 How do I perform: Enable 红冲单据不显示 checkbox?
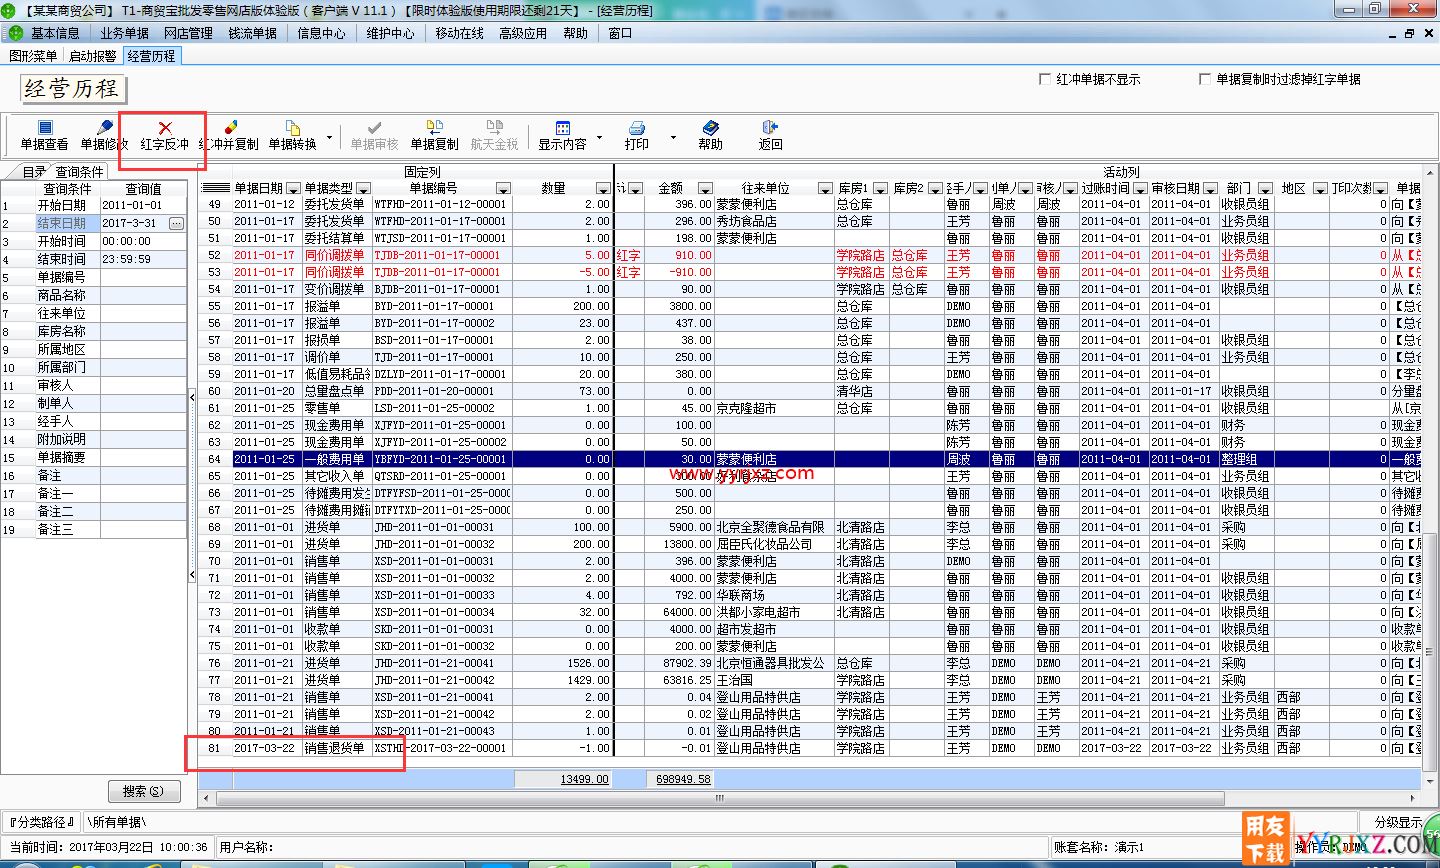1045,79
